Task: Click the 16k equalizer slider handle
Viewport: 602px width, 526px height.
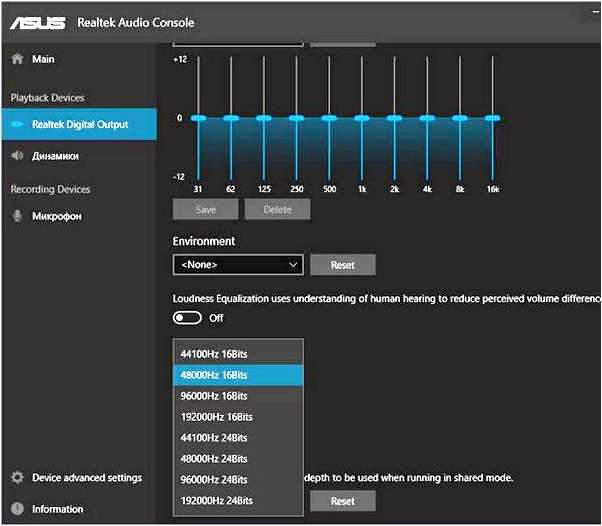Action: click(493, 118)
